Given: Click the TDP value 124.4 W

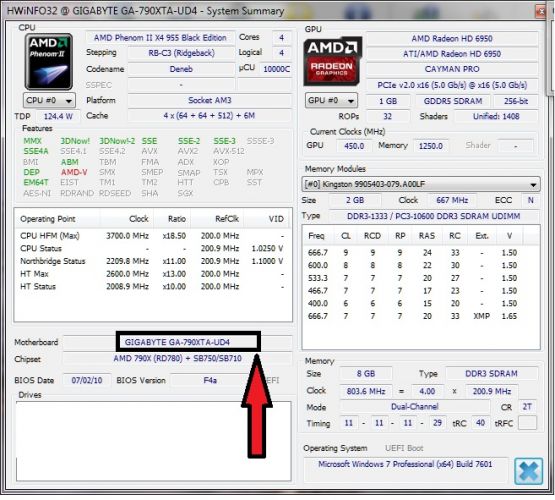Looking at the screenshot, I should pos(58,116).
